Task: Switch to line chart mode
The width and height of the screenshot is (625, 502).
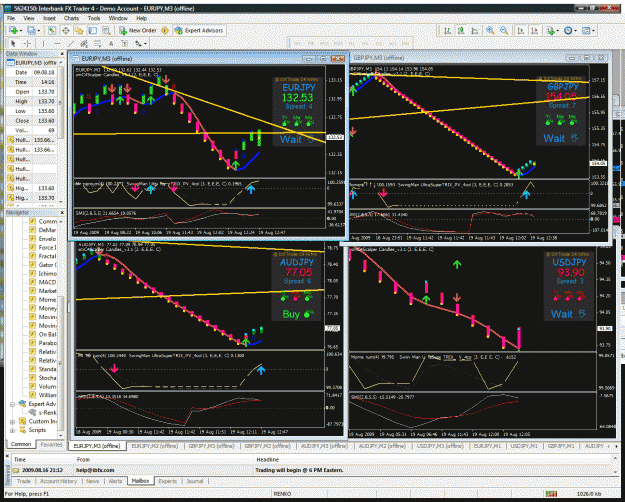Action: tap(475, 31)
